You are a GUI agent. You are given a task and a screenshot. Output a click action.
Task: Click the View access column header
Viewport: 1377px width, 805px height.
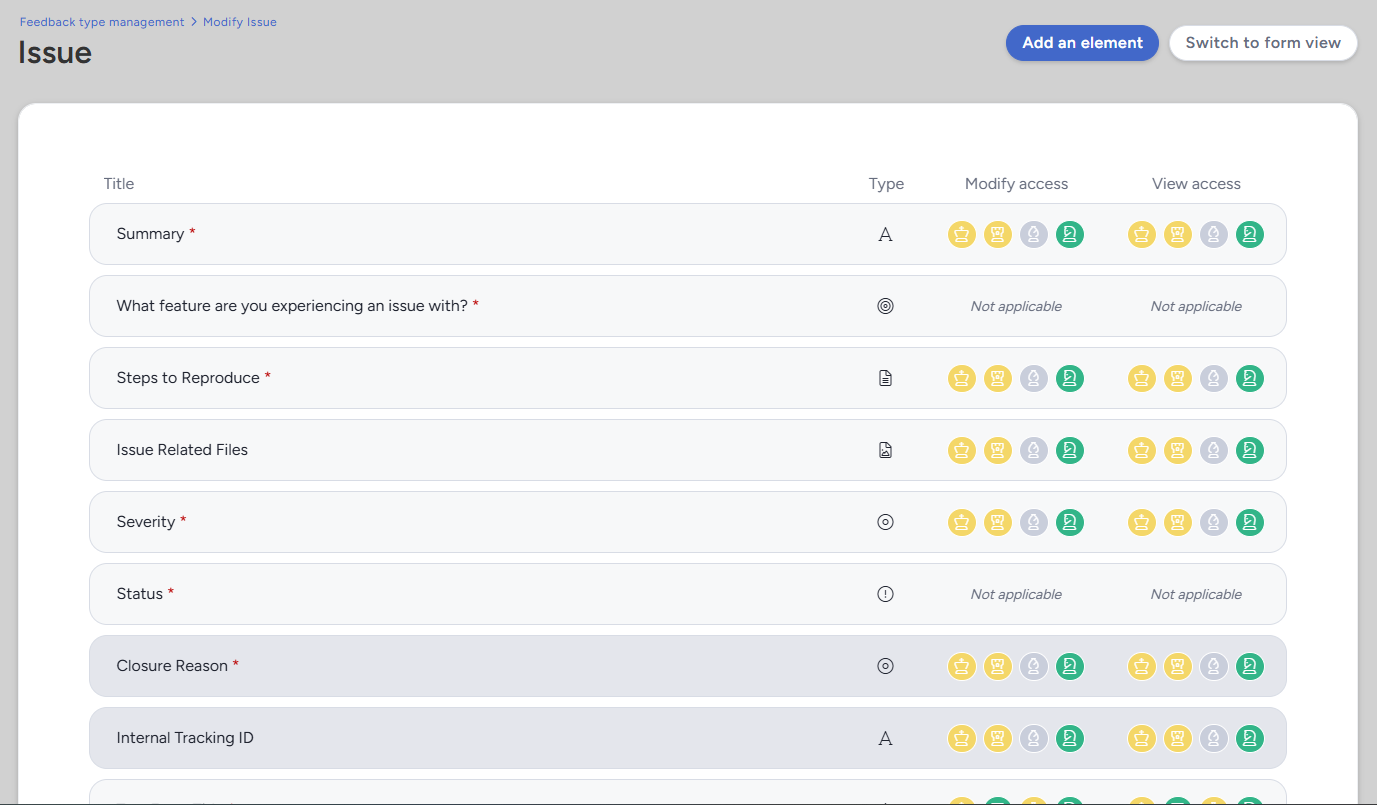pyautogui.click(x=1196, y=184)
